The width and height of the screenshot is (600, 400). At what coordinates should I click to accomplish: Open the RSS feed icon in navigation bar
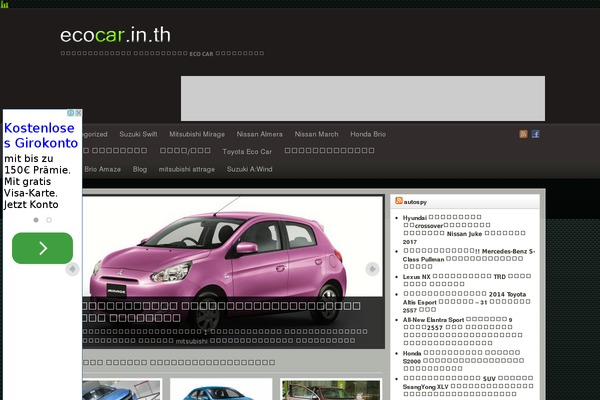coord(523,134)
